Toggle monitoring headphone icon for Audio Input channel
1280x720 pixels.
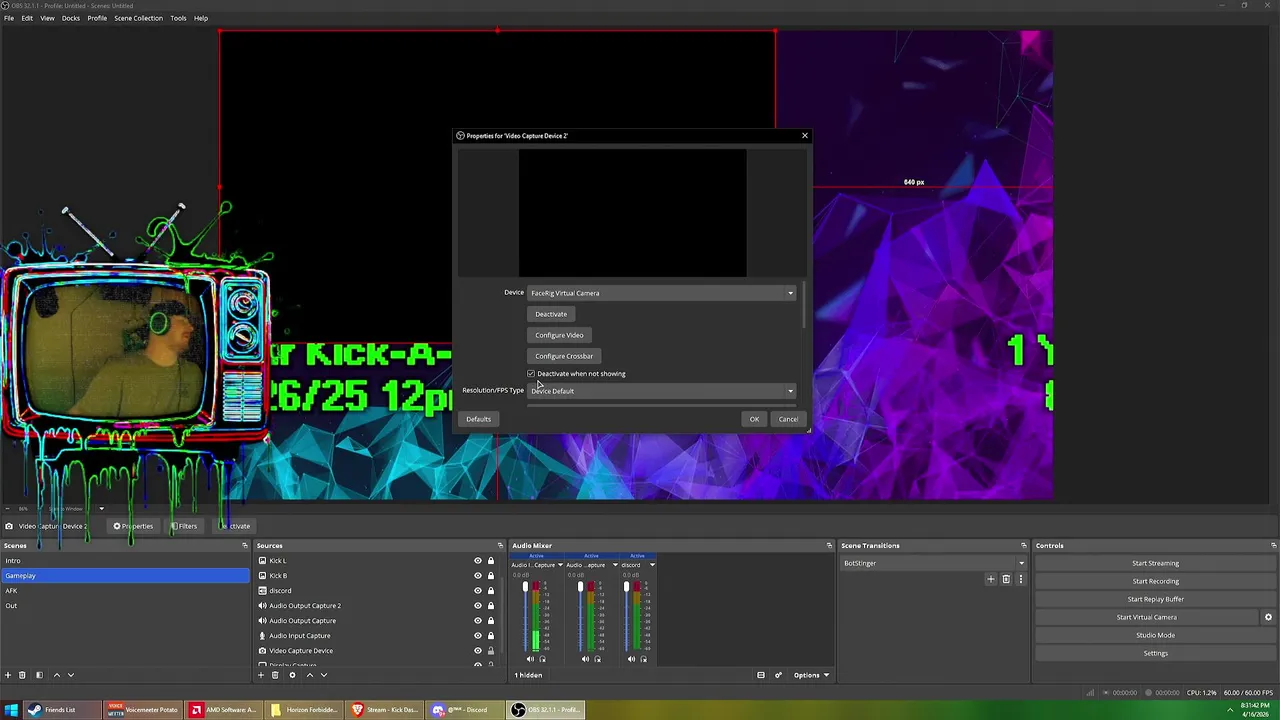pyautogui.click(x=542, y=659)
